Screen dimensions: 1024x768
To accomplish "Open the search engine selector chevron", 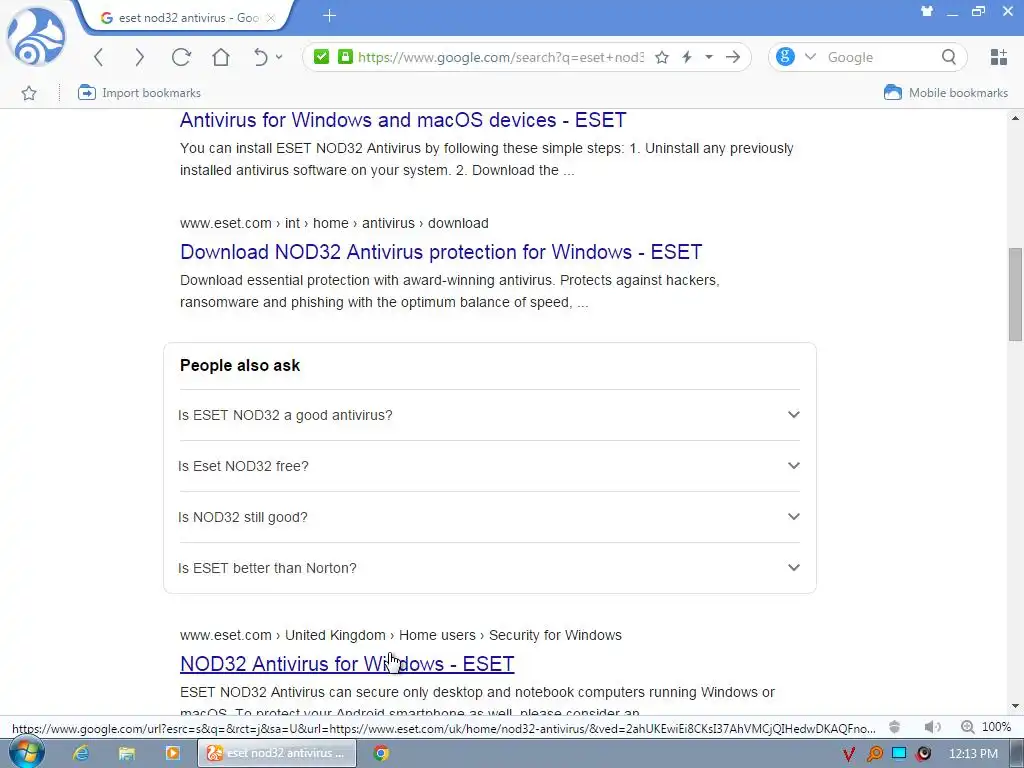I will (x=810, y=57).
